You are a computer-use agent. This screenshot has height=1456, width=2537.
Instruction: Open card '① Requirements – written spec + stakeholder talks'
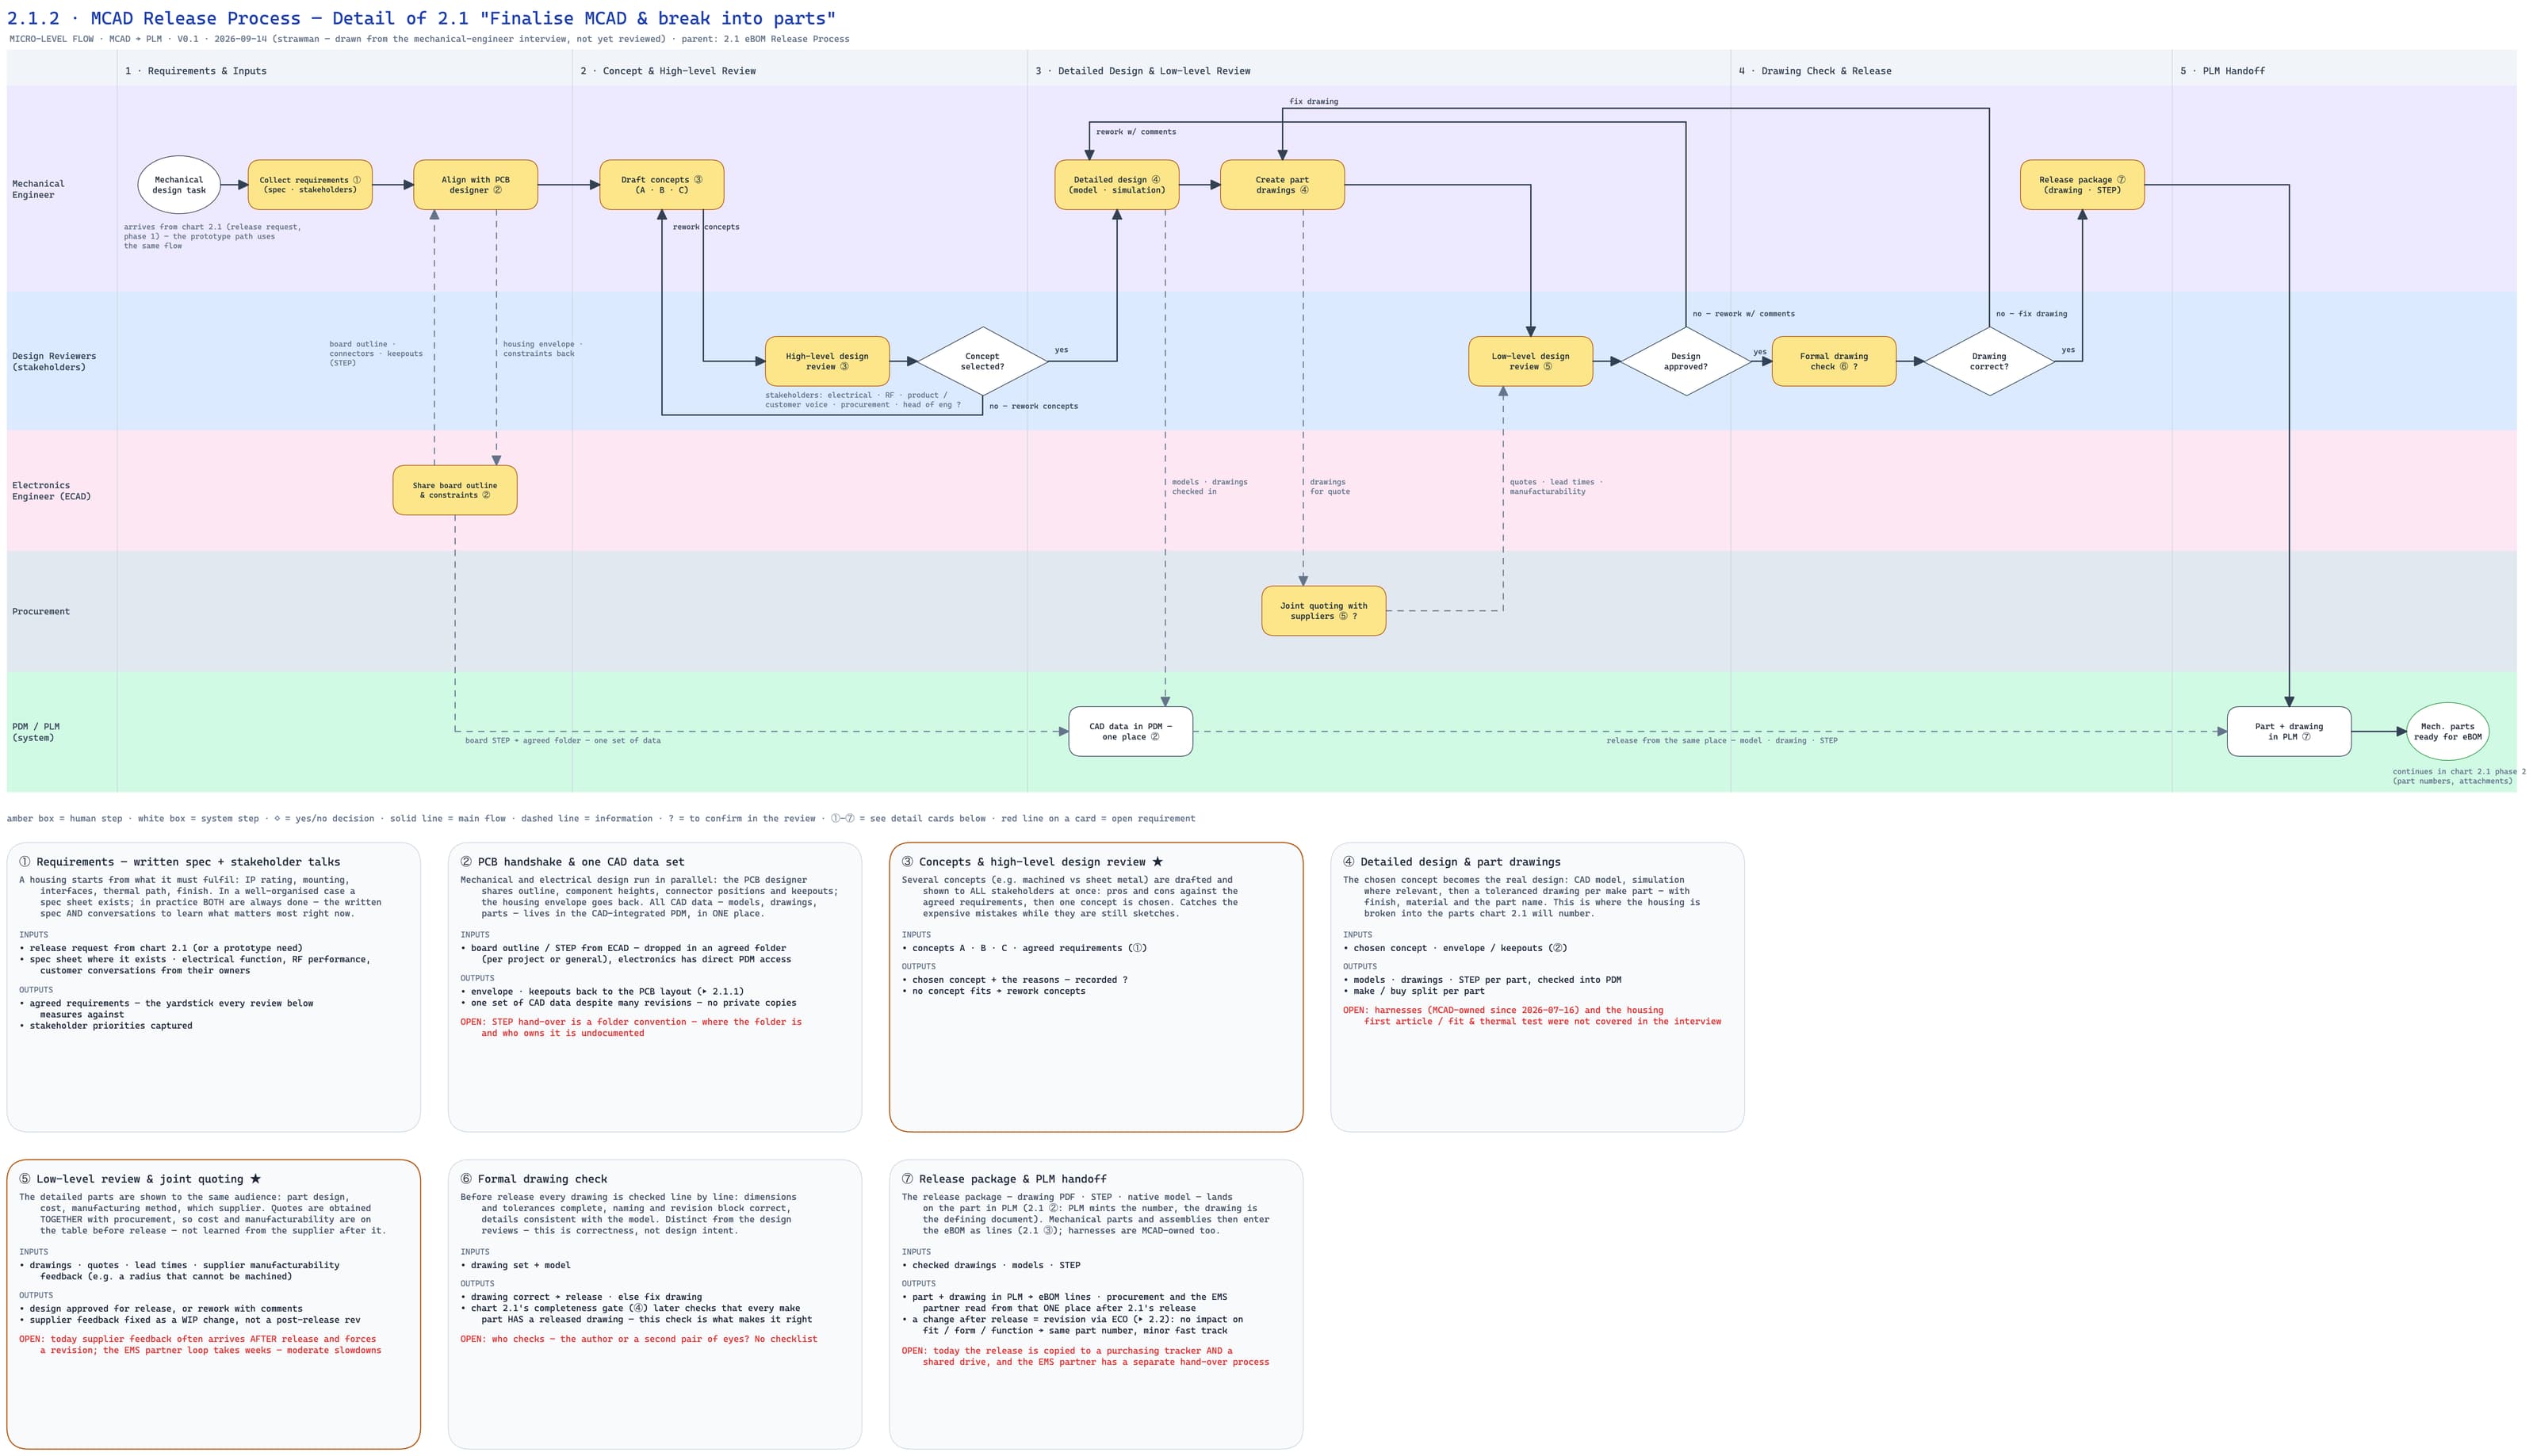[x=214, y=987]
